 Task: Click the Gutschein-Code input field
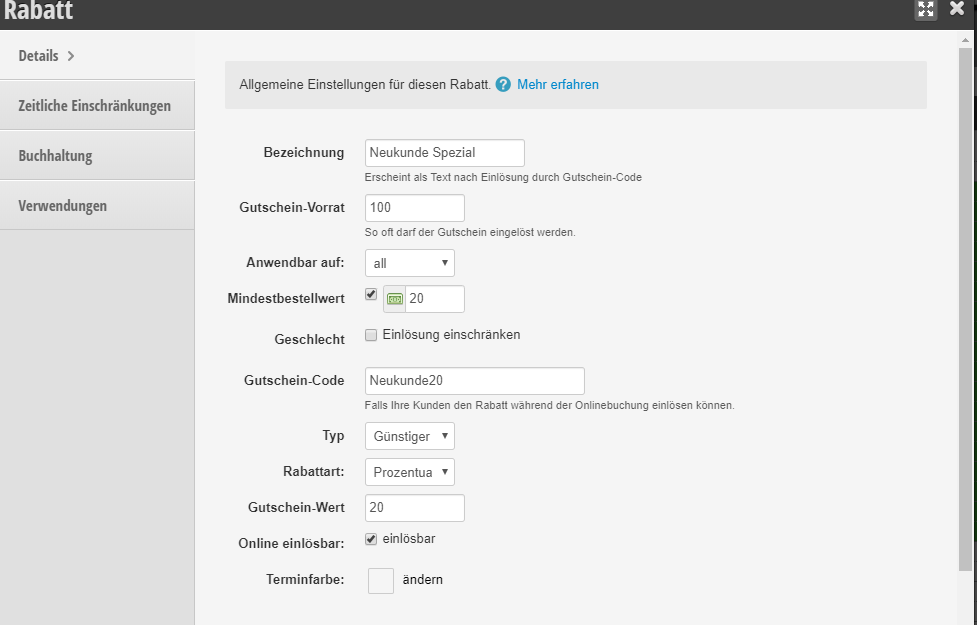pyautogui.click(x=475, y=381)
